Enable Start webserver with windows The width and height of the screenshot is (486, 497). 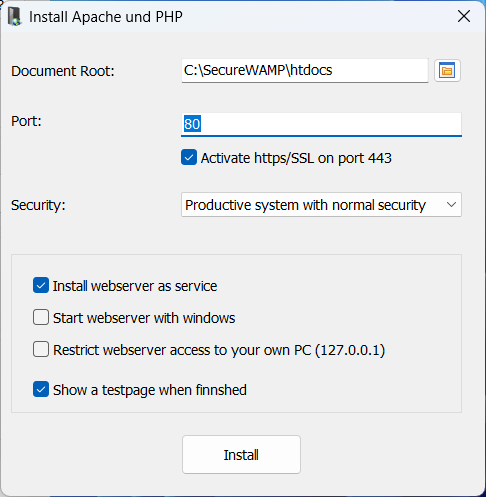[41, 317]
